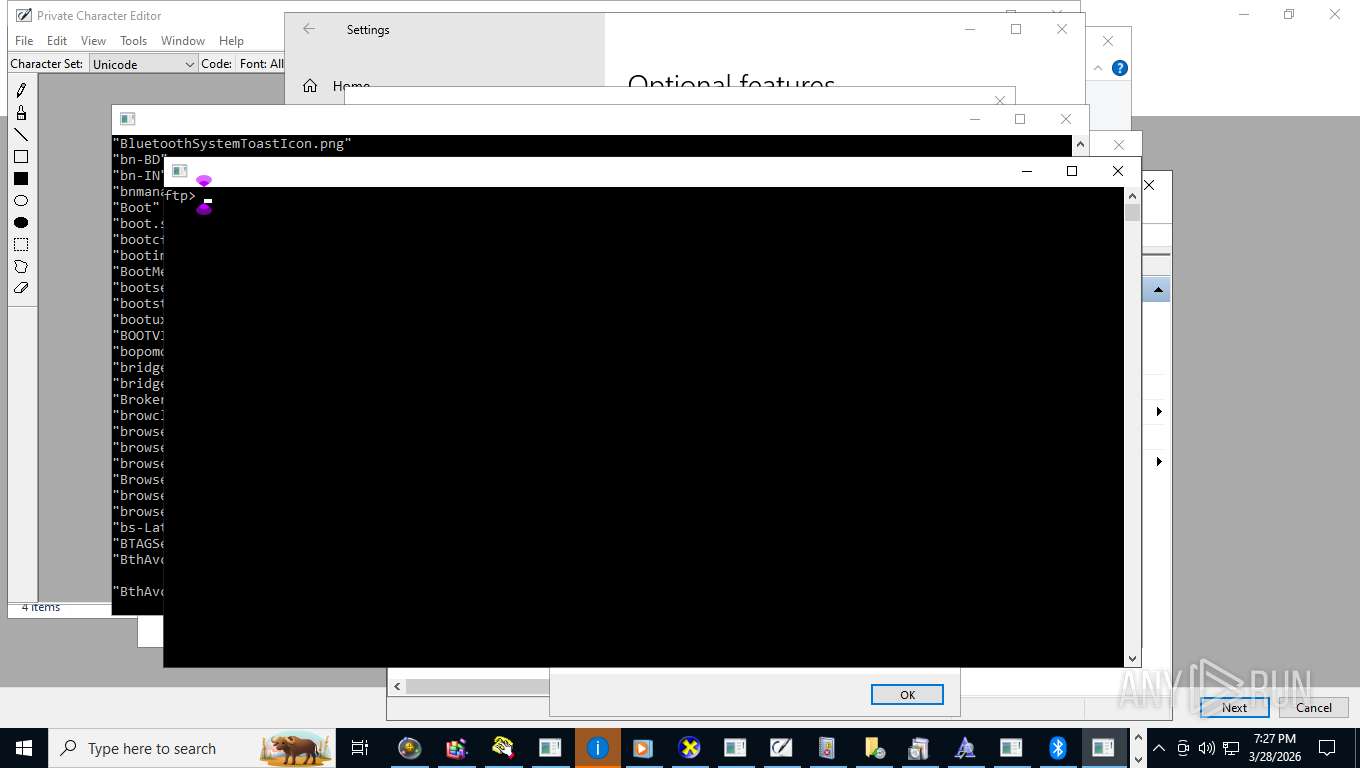Collapse the chevron beside the help icon
This screenshot has height=768, width=1360.
pos(1098,68)
